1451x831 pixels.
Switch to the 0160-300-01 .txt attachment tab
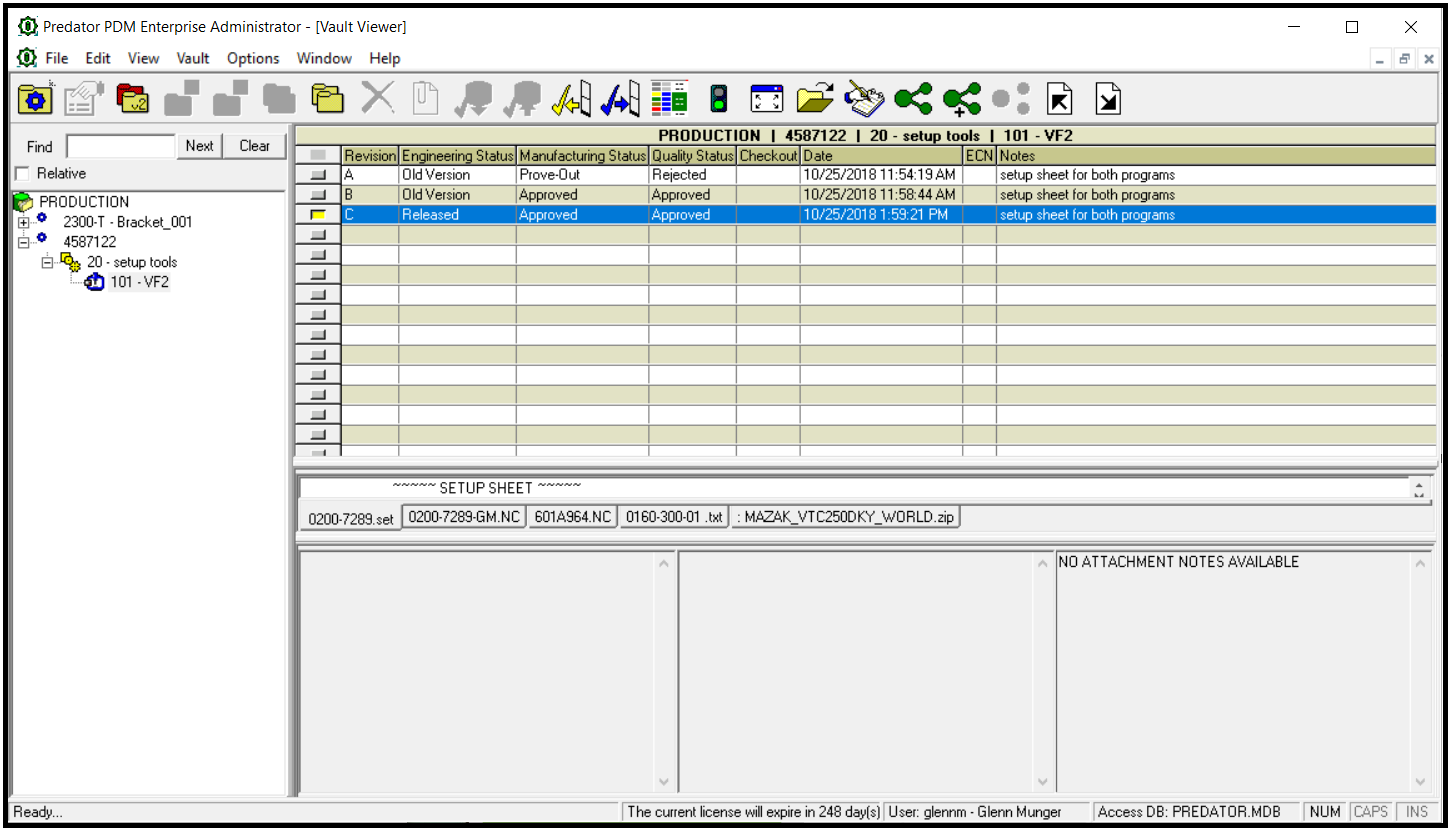coord(674,517)
